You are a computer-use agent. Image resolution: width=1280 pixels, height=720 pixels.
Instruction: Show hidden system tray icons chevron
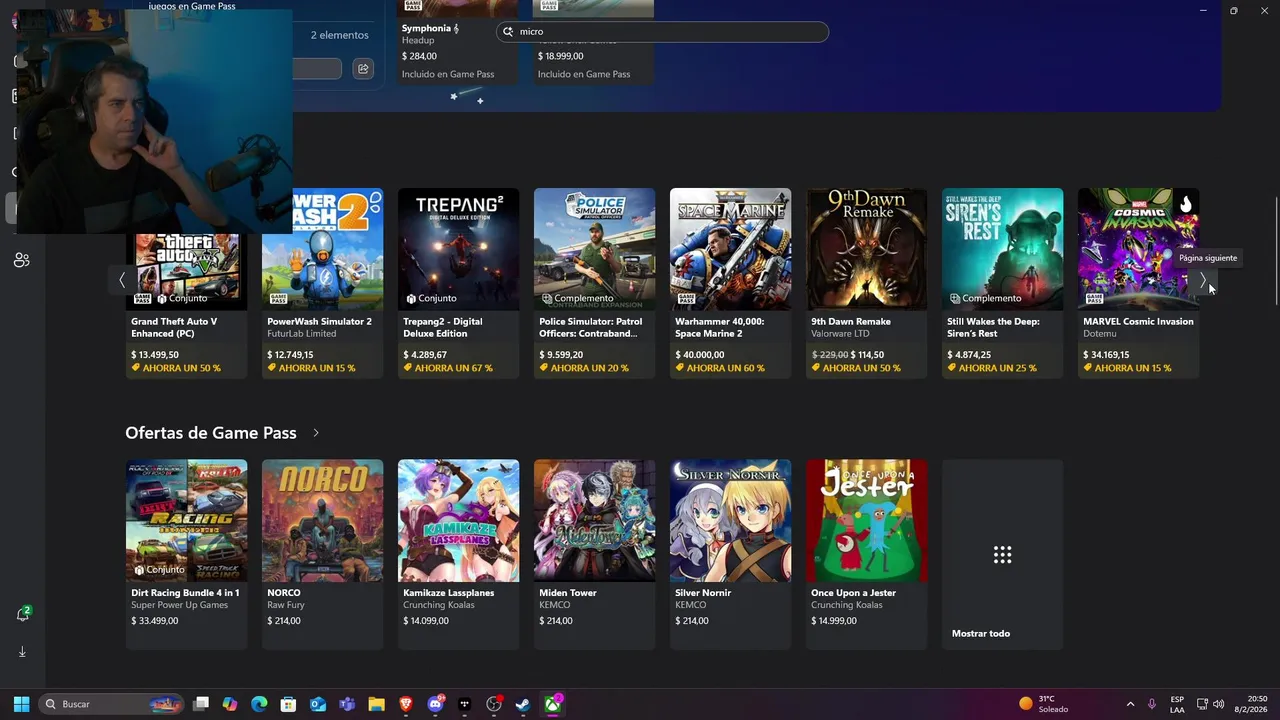[1130, 704]
